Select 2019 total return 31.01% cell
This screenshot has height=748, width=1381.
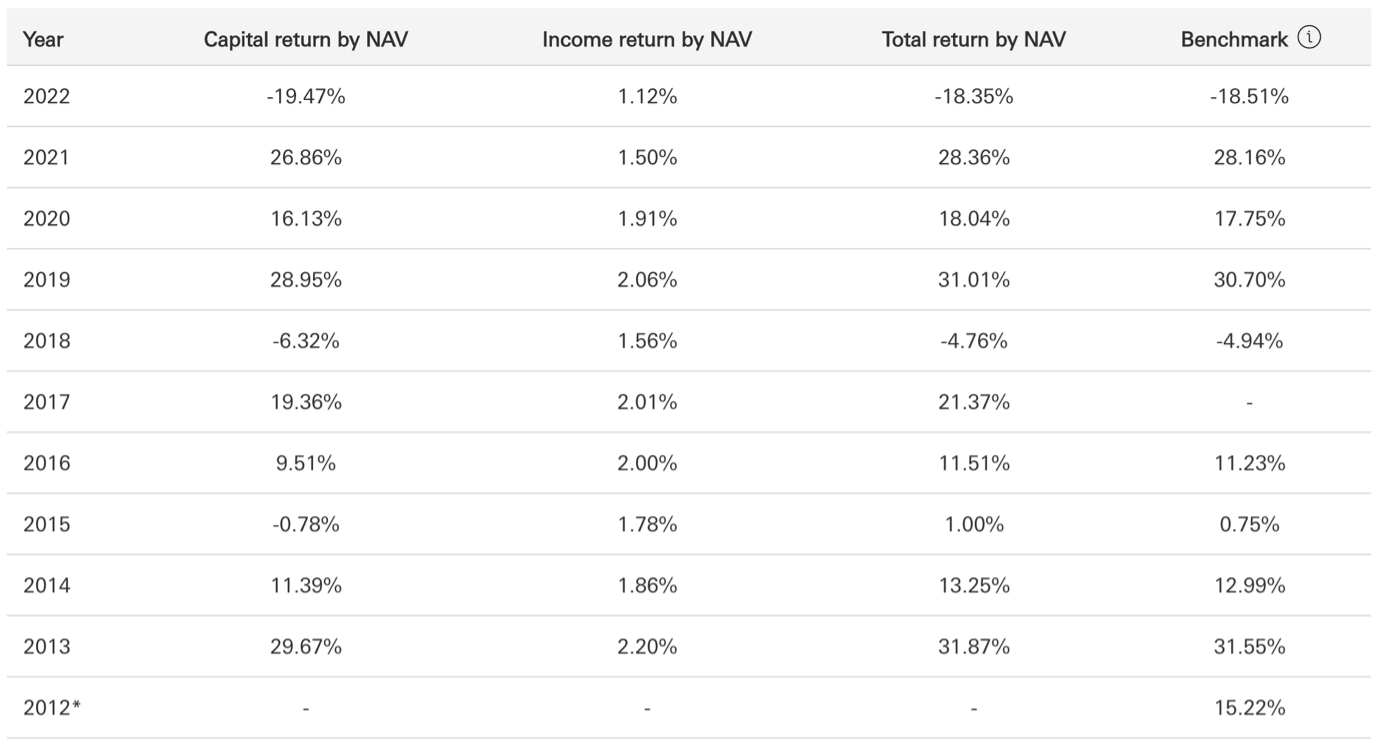click(974, 280)
